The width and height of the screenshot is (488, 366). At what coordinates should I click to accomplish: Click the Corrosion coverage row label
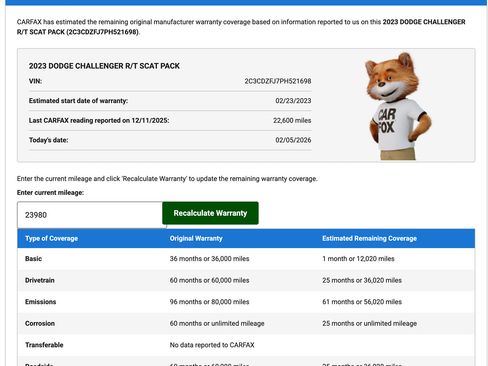[x=40, y=323]
